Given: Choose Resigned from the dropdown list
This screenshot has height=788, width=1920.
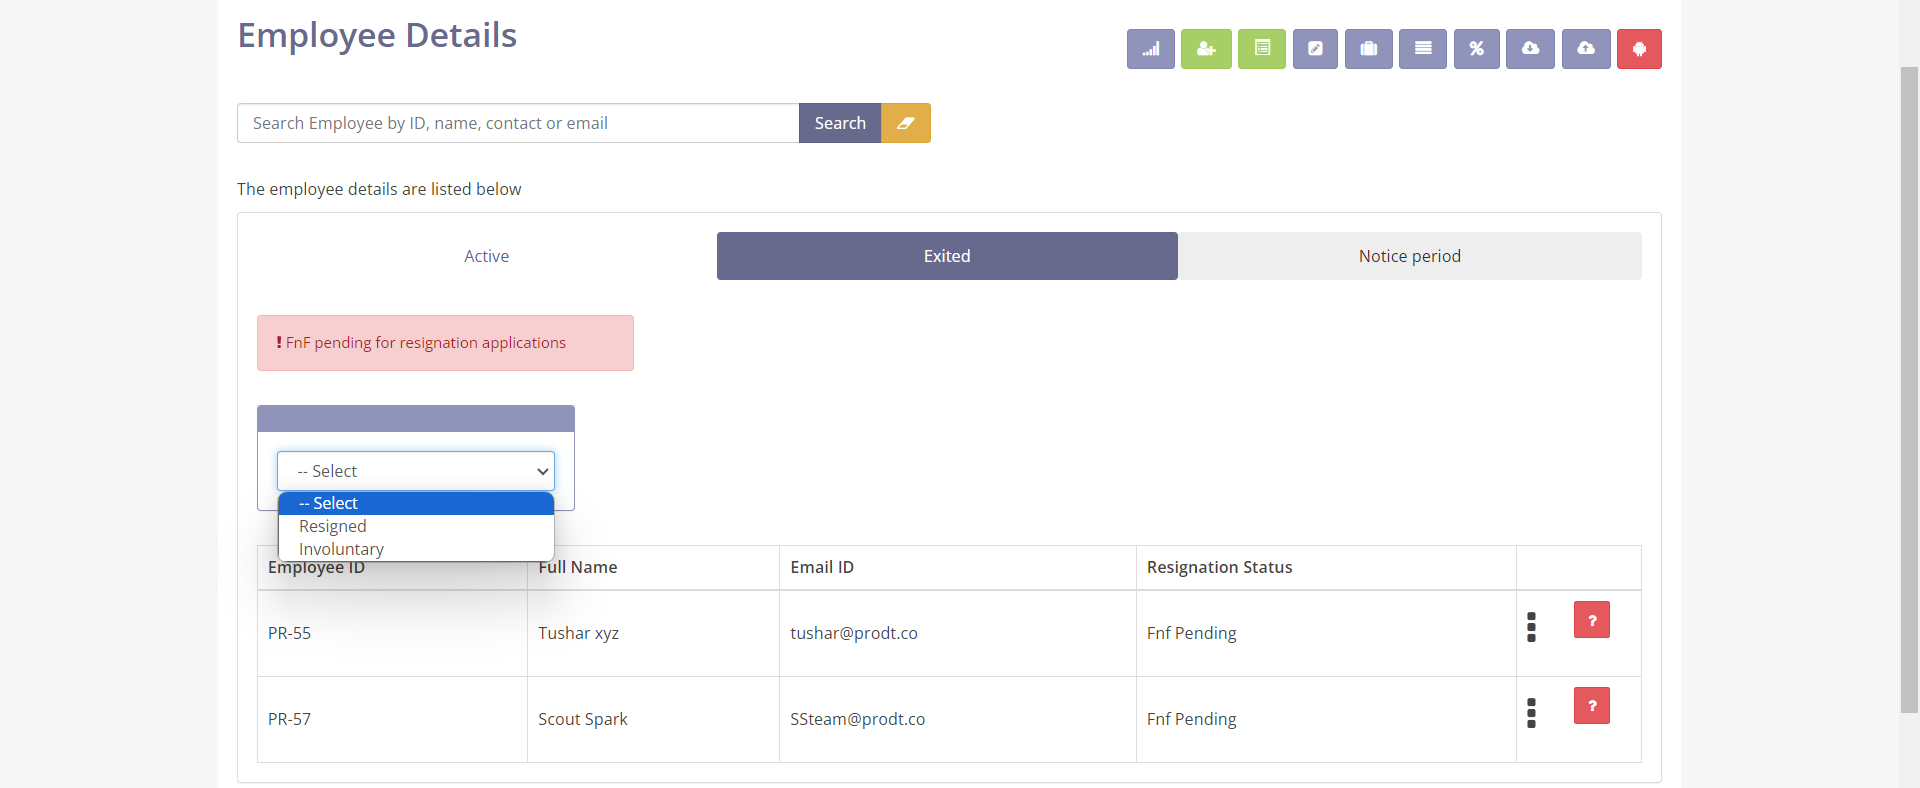Looking at the screenshot, I should pyautogui.click(x=333, y=526).
